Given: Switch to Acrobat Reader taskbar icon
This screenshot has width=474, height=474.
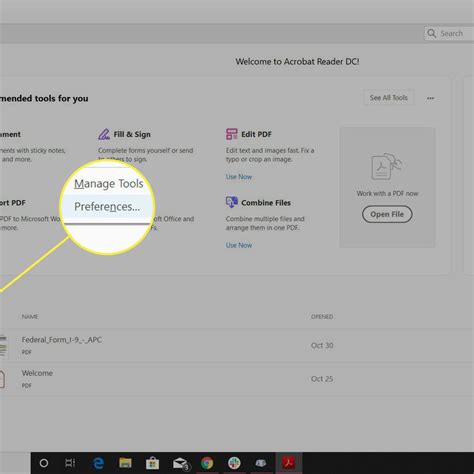Looking at the screenshot, I should pyautogui.click(x=289, y=463).
